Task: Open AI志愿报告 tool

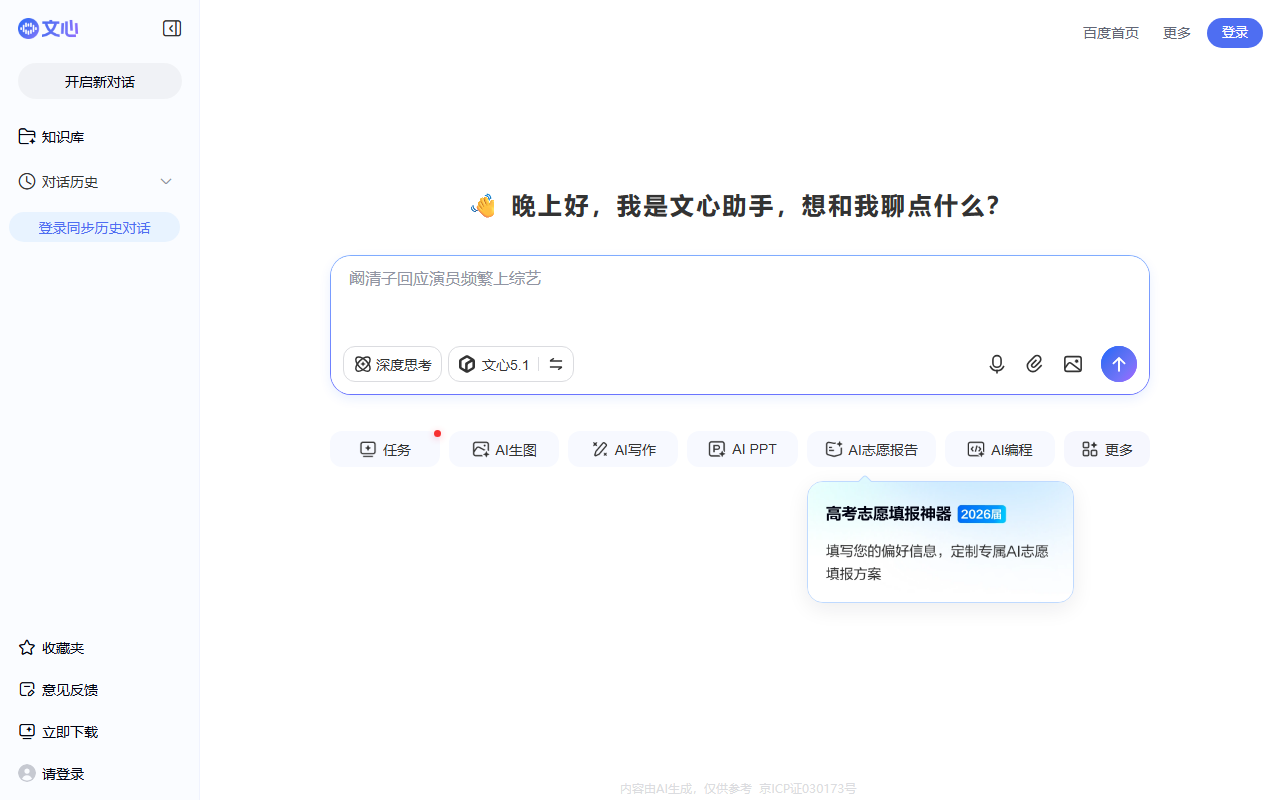Action: click(871, 449)
